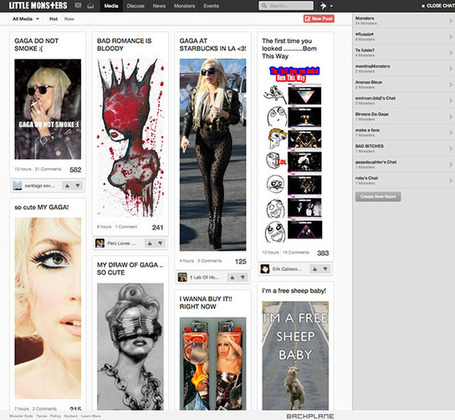Open the 'GAGA DO NOT SMOKE' image
The width and height of the screenshot is (455, 420).
tap(48, 109)
